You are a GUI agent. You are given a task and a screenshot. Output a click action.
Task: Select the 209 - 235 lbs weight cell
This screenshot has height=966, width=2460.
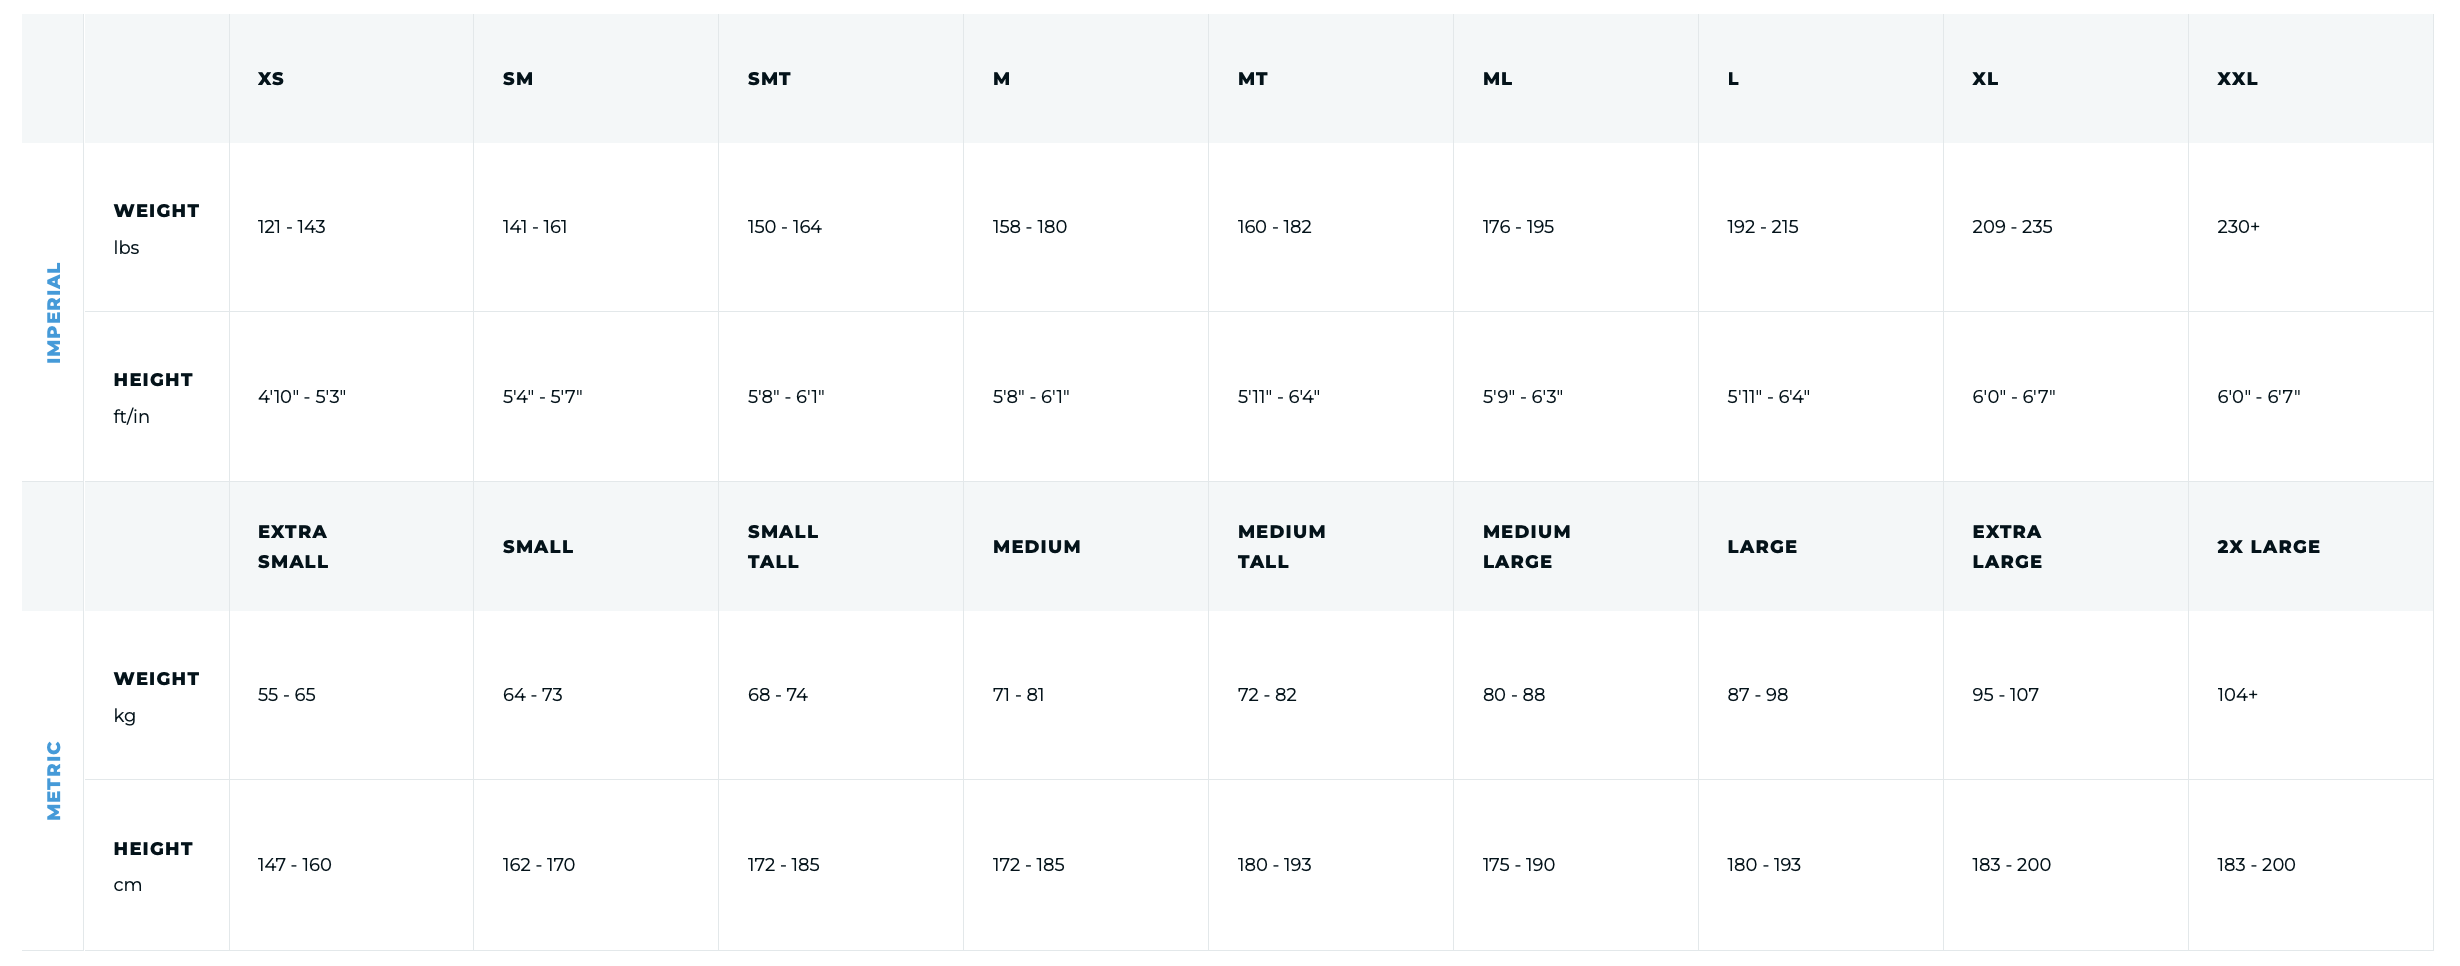pos(2012,227)
